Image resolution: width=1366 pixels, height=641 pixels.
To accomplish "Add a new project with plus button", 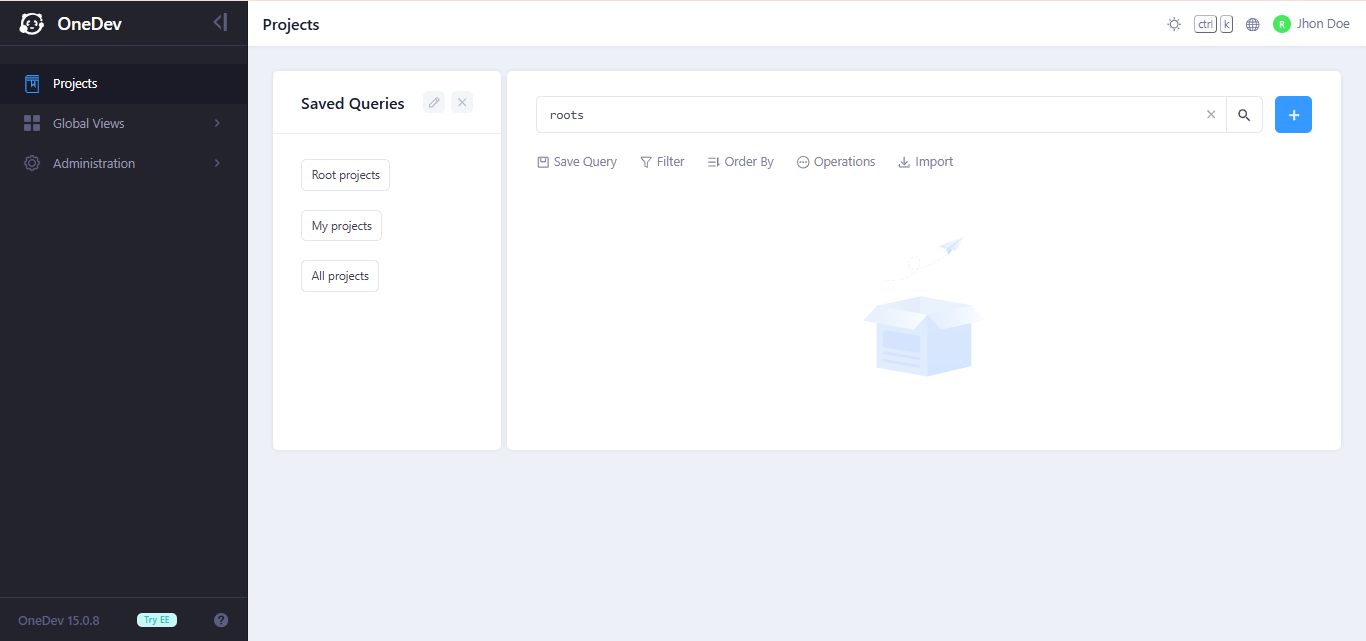I will pyautogui.click(x=1293, y=115).
